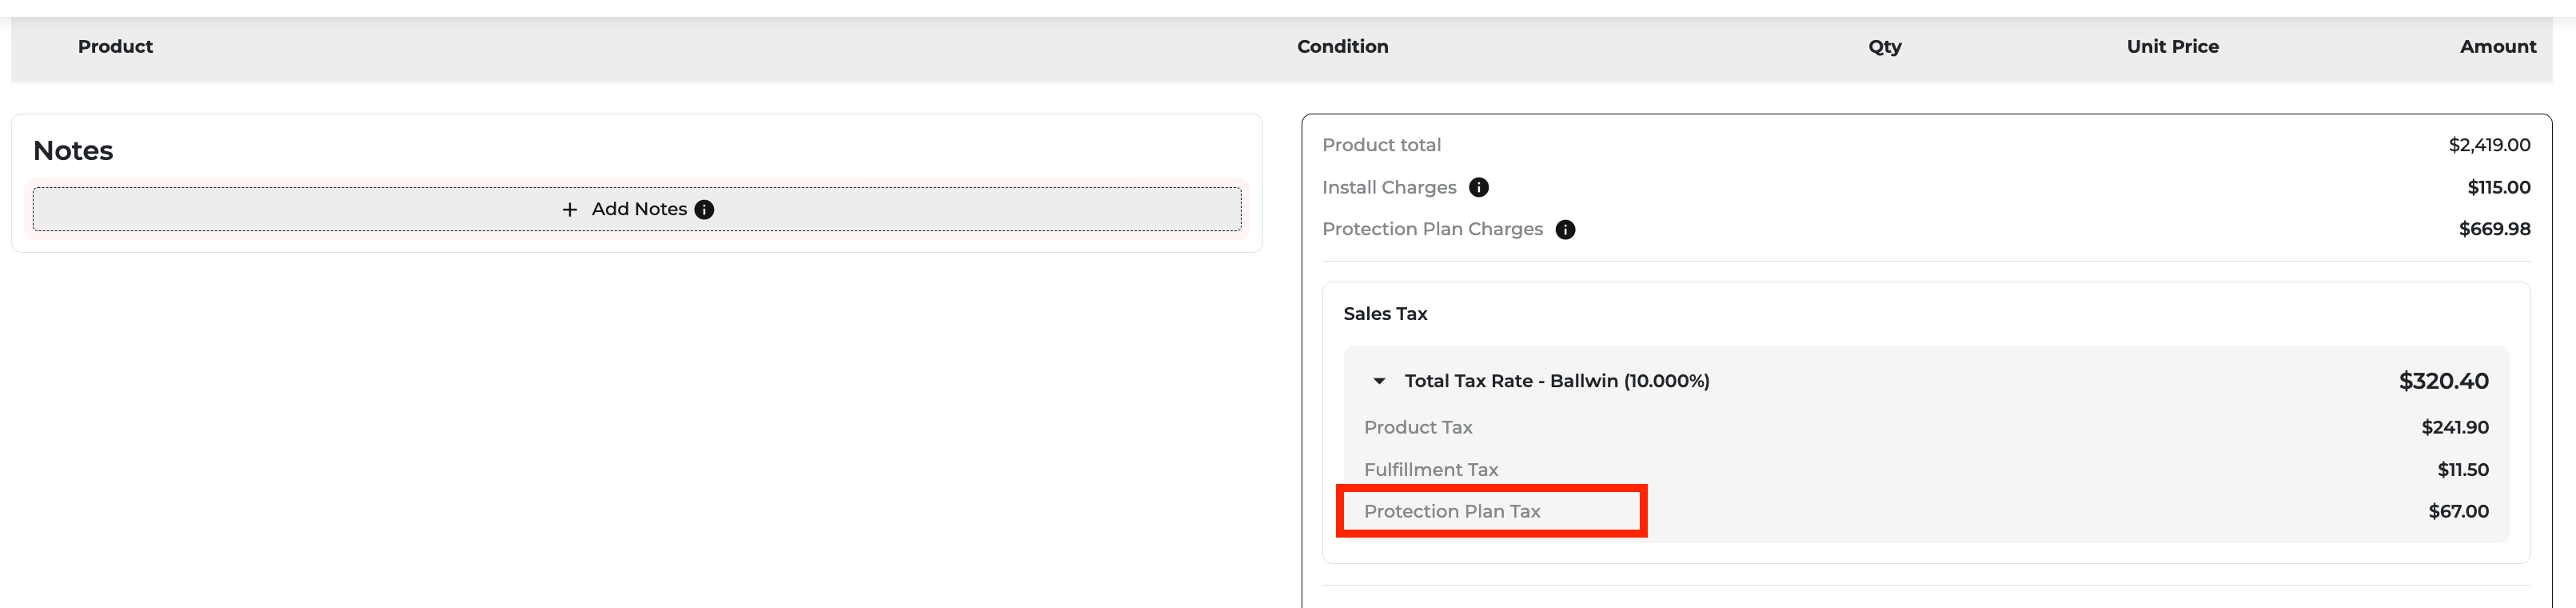Image resolution: width=2576 pixels, height=608 pixels.
Task: Click the Unit Price column header
Action: click(x=2172, y=46)
